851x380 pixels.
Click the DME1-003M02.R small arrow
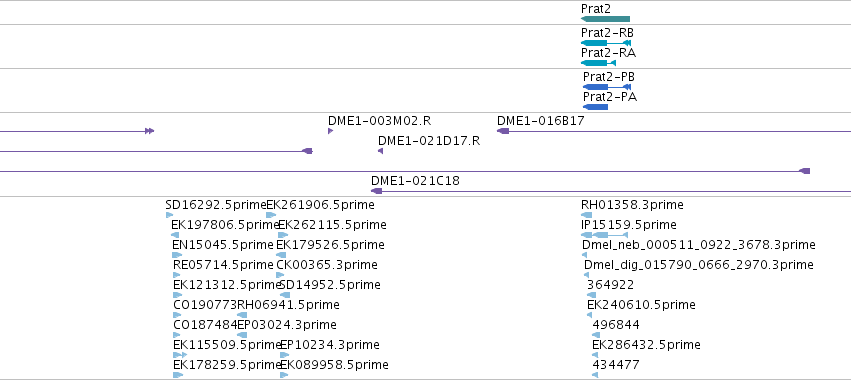(331, 131)
